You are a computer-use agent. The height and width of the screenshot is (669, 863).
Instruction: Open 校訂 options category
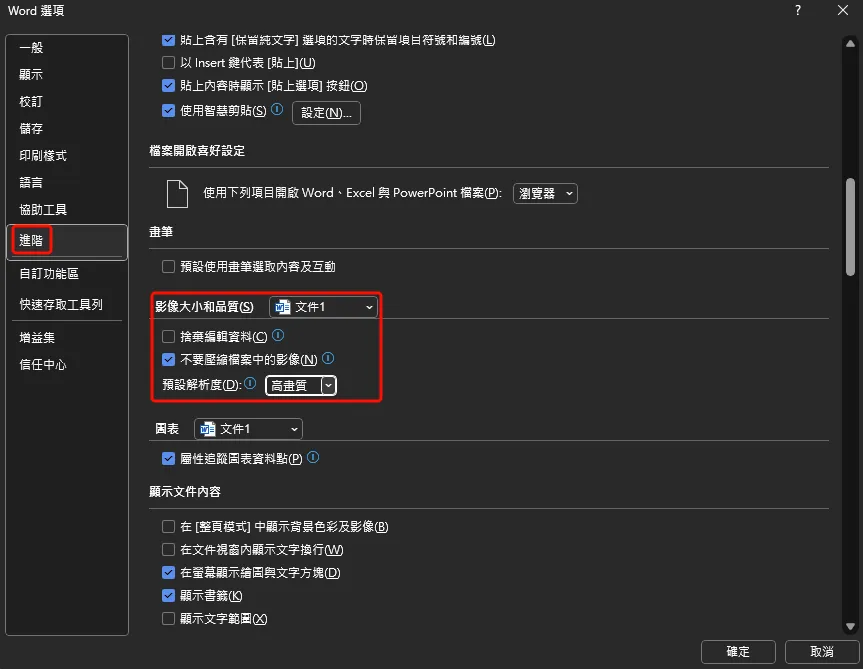(x=67, y=102)
